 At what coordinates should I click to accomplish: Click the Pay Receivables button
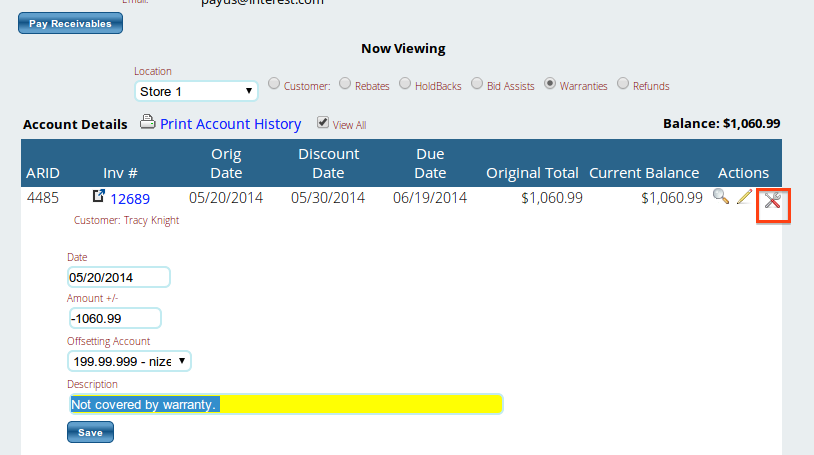pyautogui.click(x=70, y=23)
